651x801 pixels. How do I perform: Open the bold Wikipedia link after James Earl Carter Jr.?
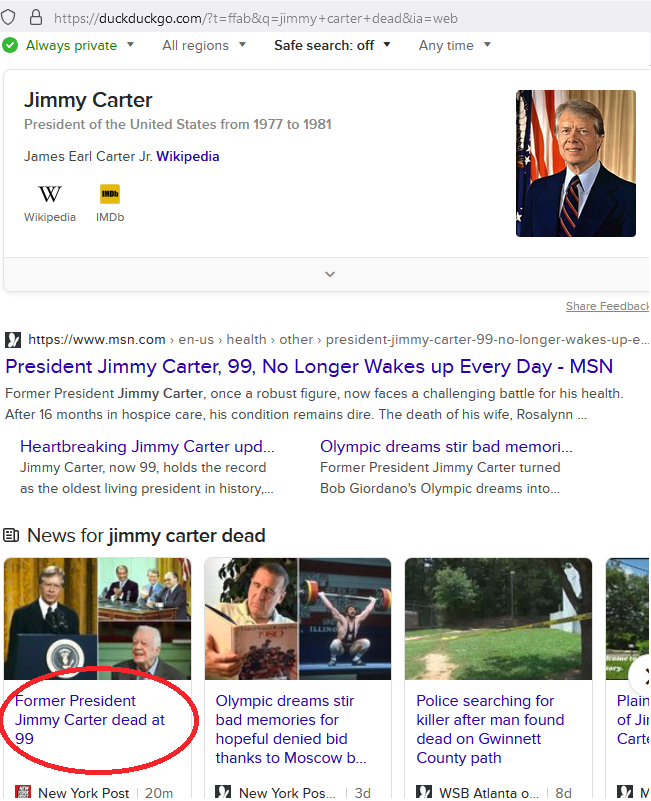[188, 156]
